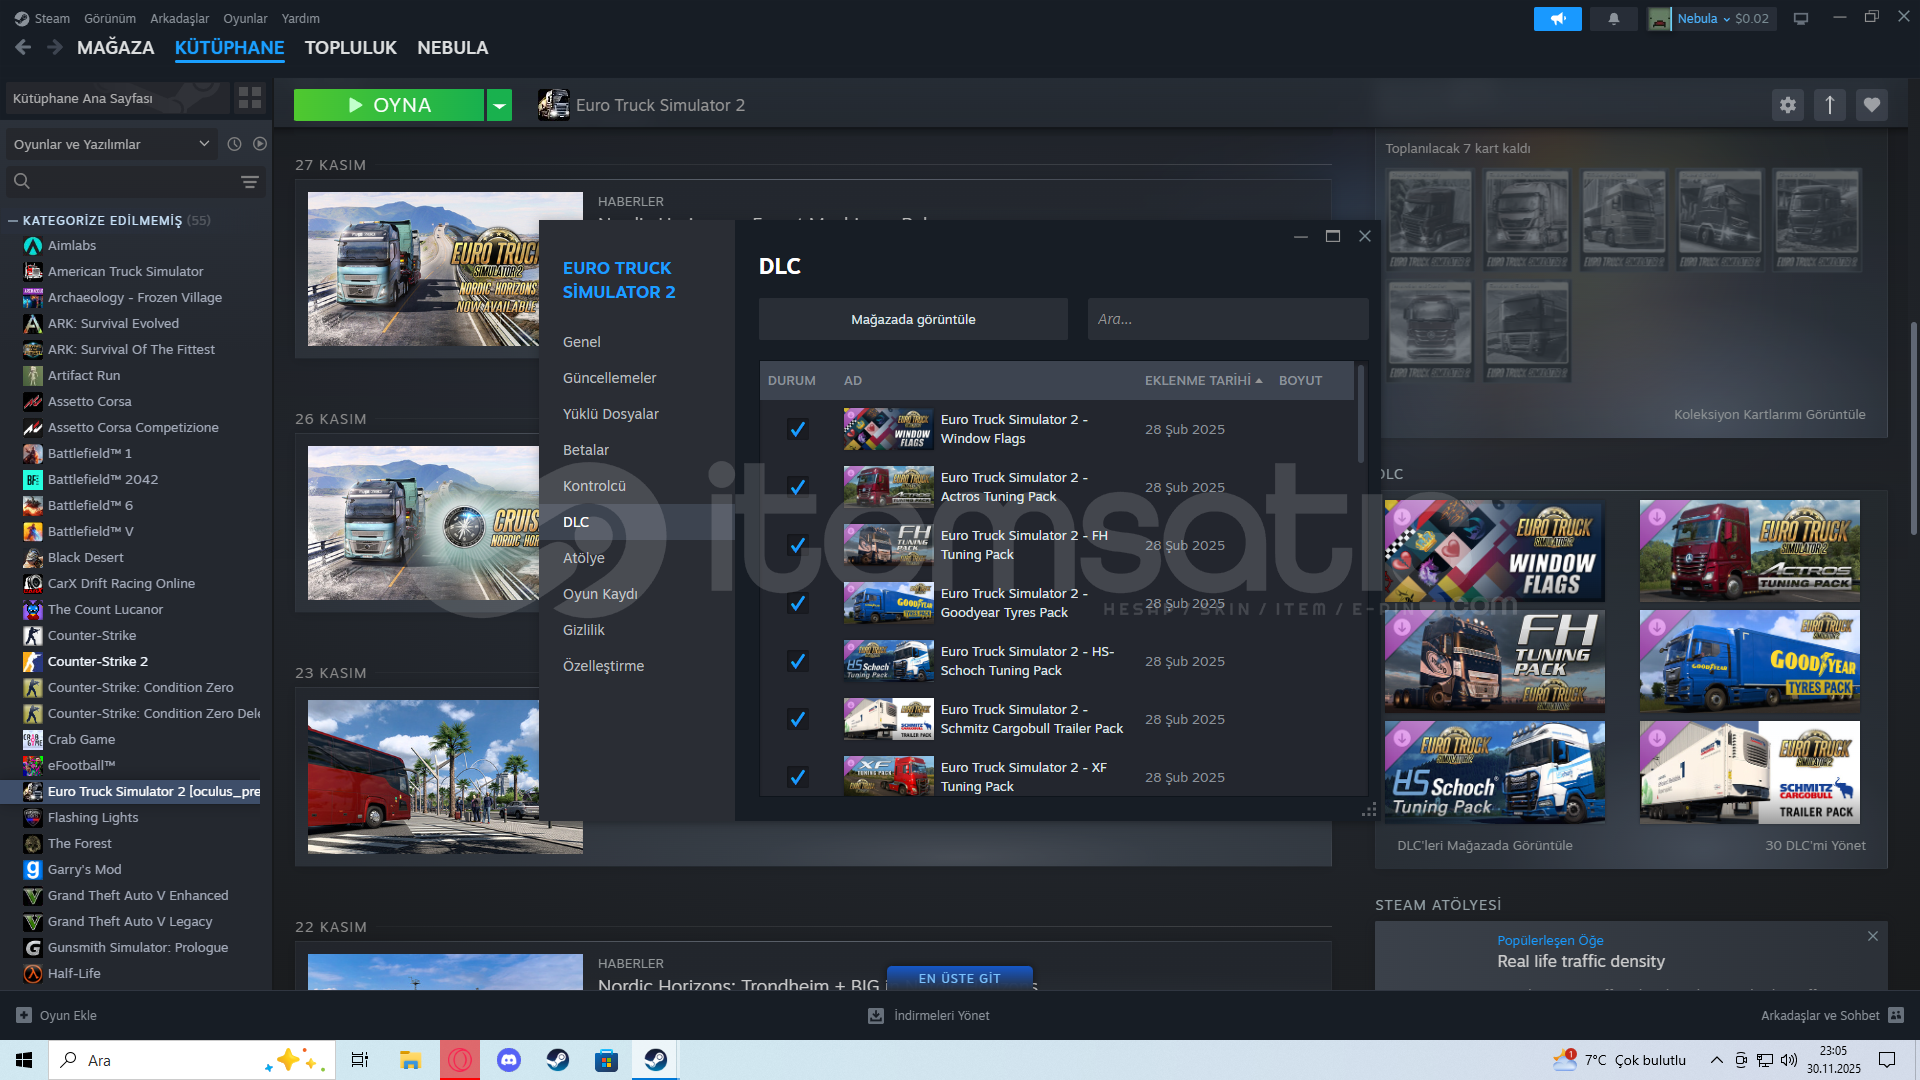Click the DLC search field
This screenshot has height=1080, width=1920.
click(1227, 320)
